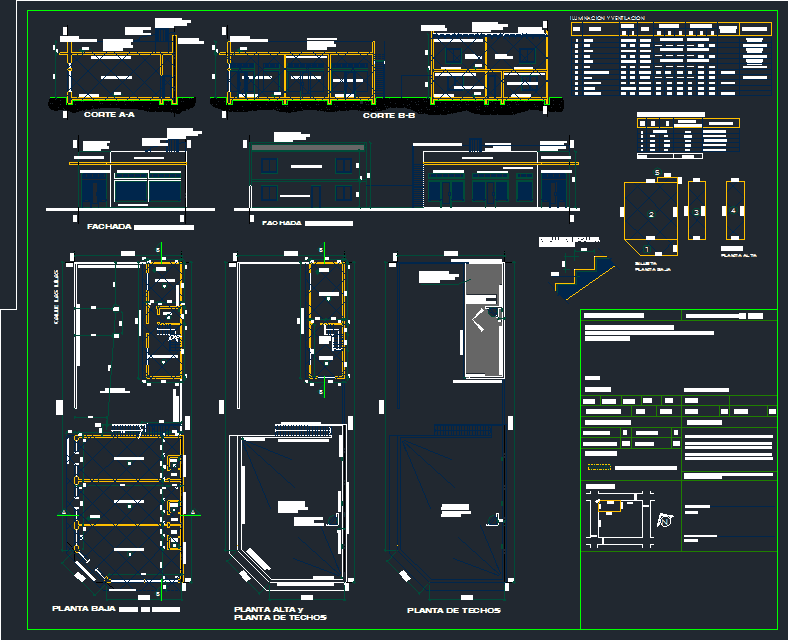This screenshot has height=641, width=789.
Task: Select the CORTE A-A section label
Action: tap(109, 116)
